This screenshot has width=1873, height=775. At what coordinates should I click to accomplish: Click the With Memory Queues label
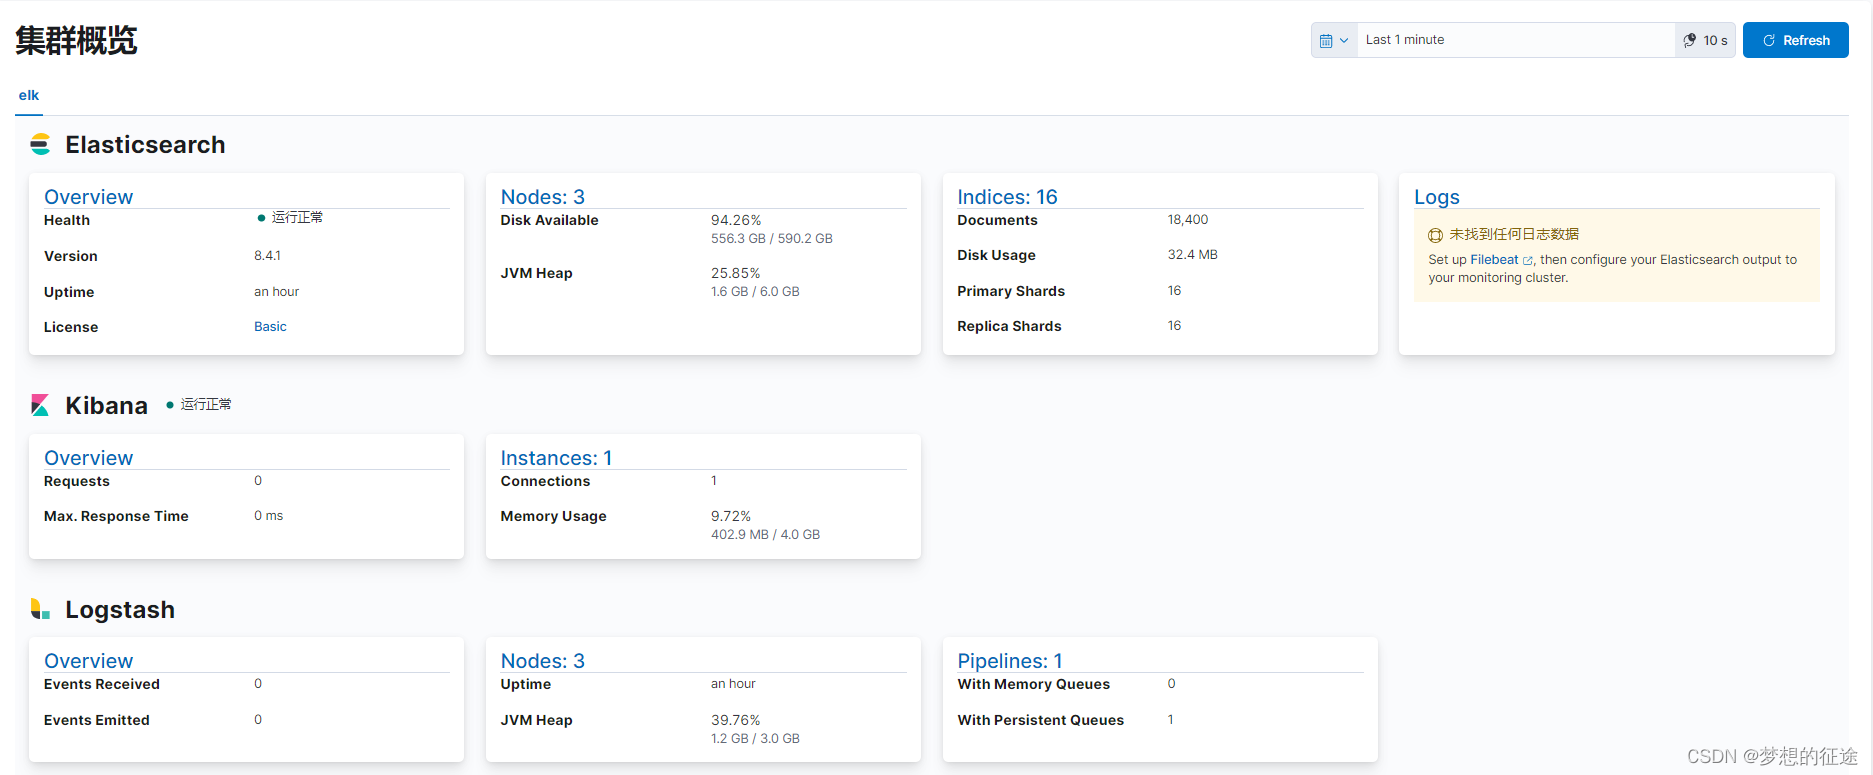(1033, 684)
